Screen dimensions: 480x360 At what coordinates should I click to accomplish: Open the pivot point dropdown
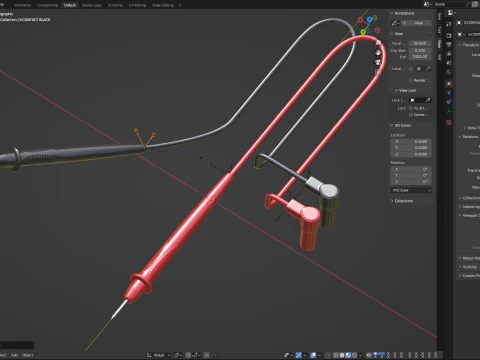tap(178, 355)
